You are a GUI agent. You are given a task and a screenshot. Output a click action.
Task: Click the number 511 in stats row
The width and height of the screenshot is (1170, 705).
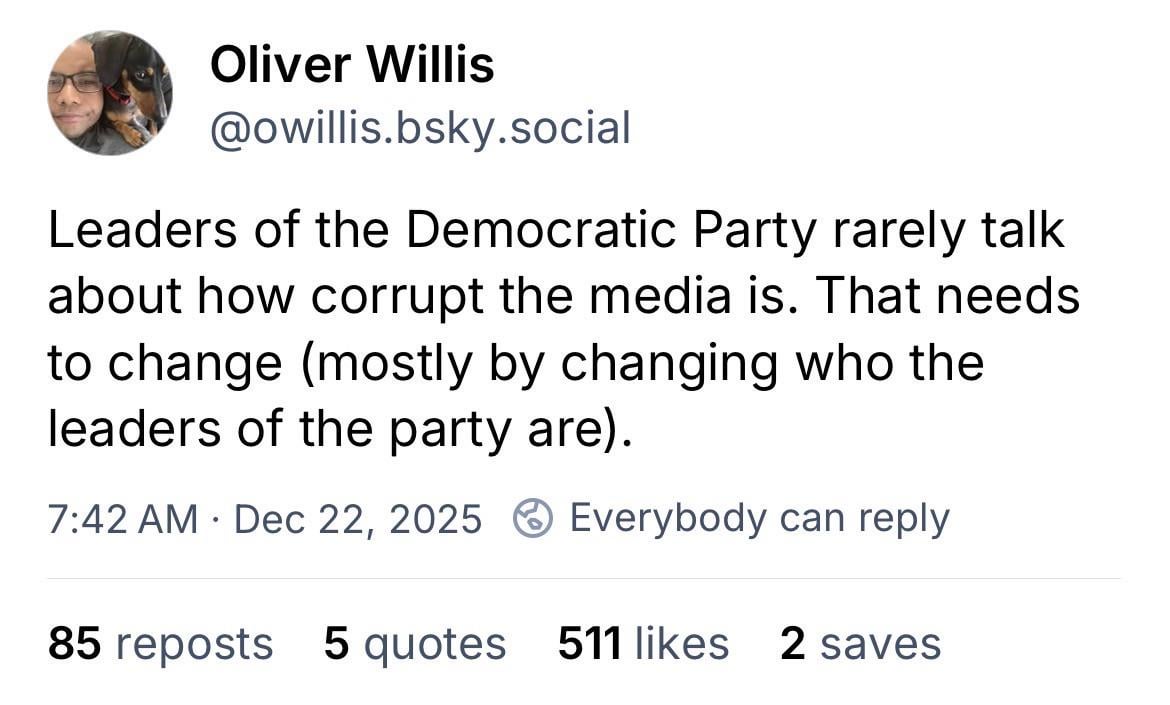click(x=588, y=643)
